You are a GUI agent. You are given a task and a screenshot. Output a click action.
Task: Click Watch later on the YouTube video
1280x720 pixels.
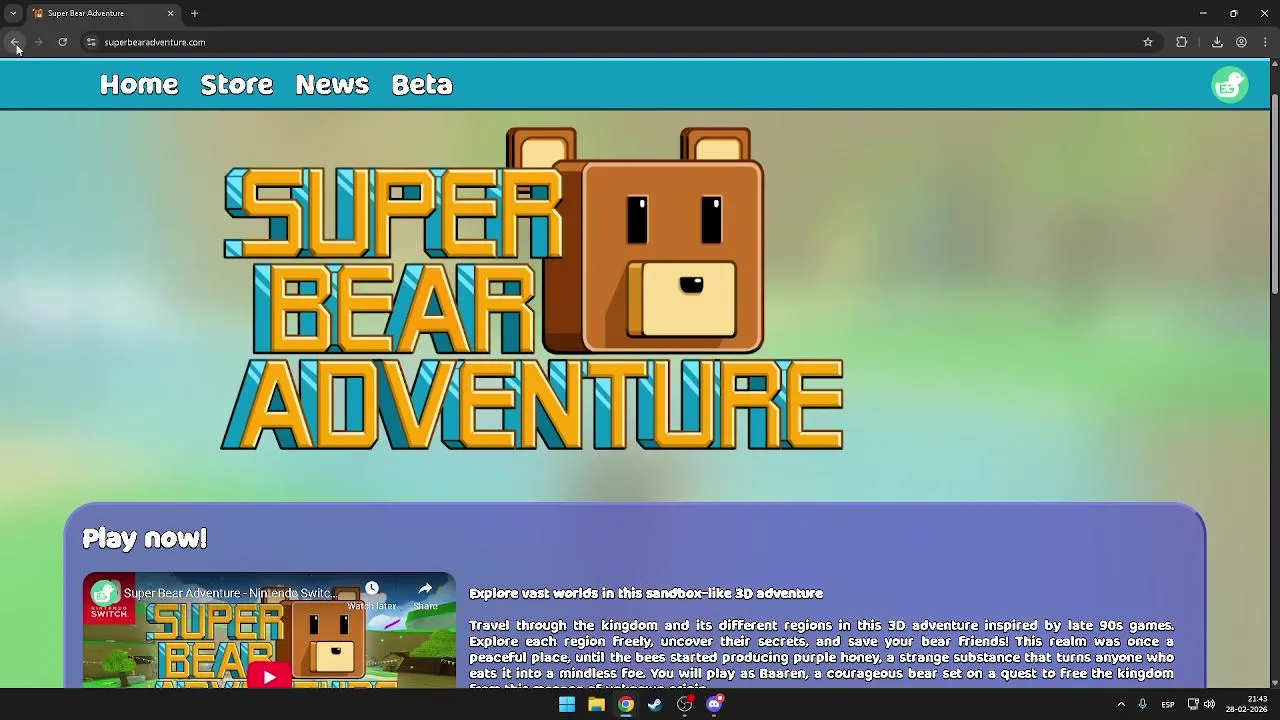tap(371, 594)
